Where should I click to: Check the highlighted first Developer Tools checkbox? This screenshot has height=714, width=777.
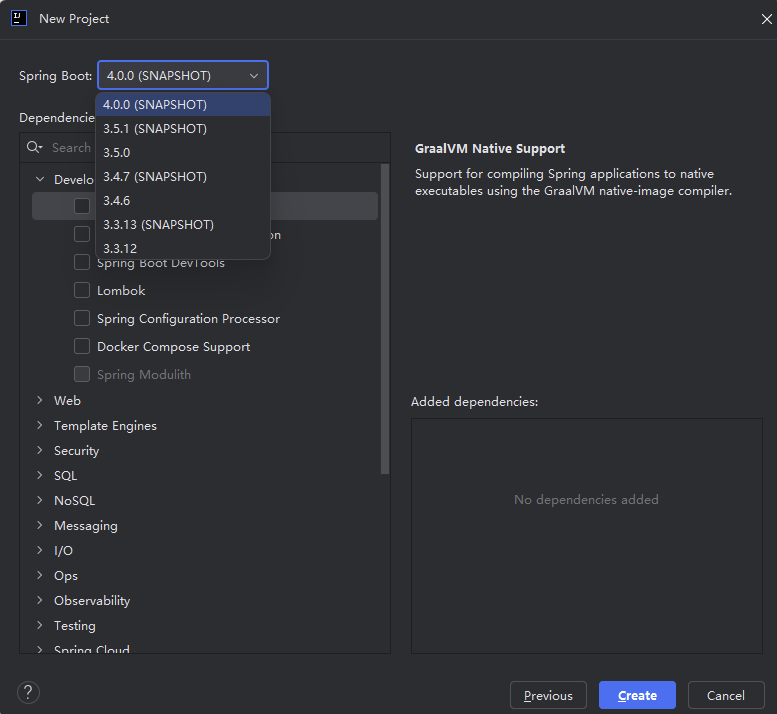[x=82, y=206]
